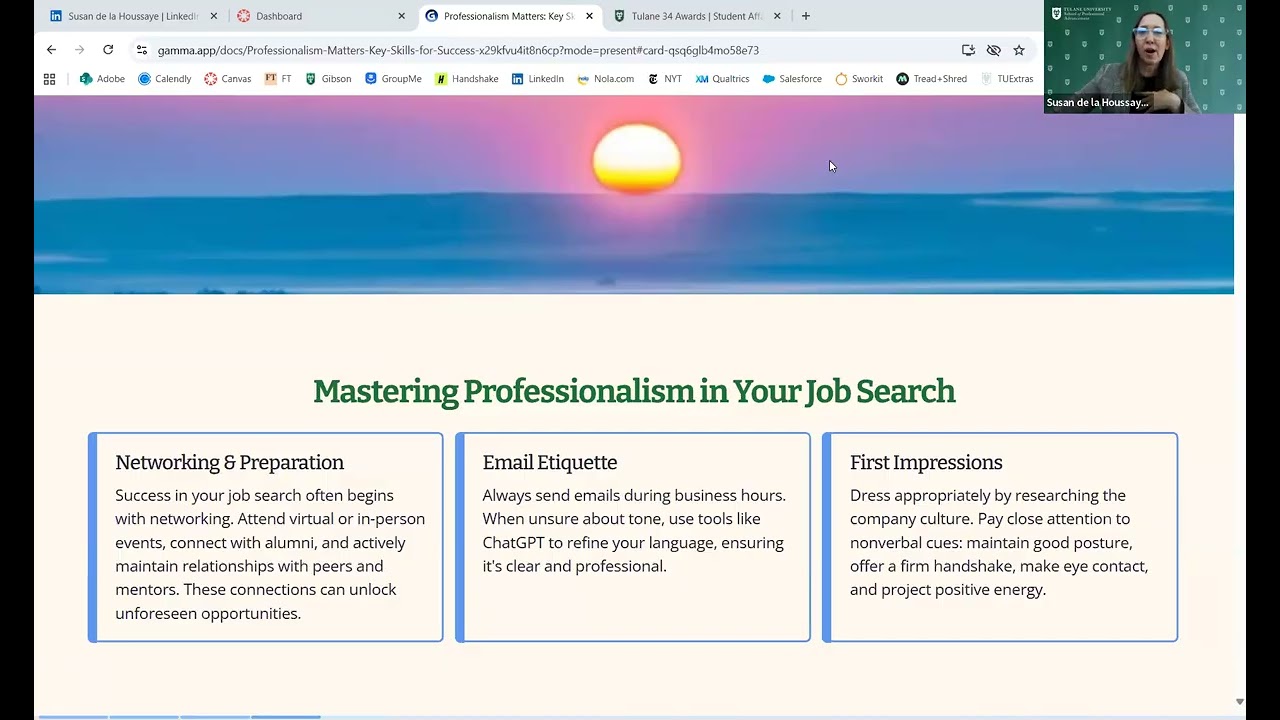Open the Gibson bookmark
This screenshot has height=720, width=1280.
click(328, 79)
